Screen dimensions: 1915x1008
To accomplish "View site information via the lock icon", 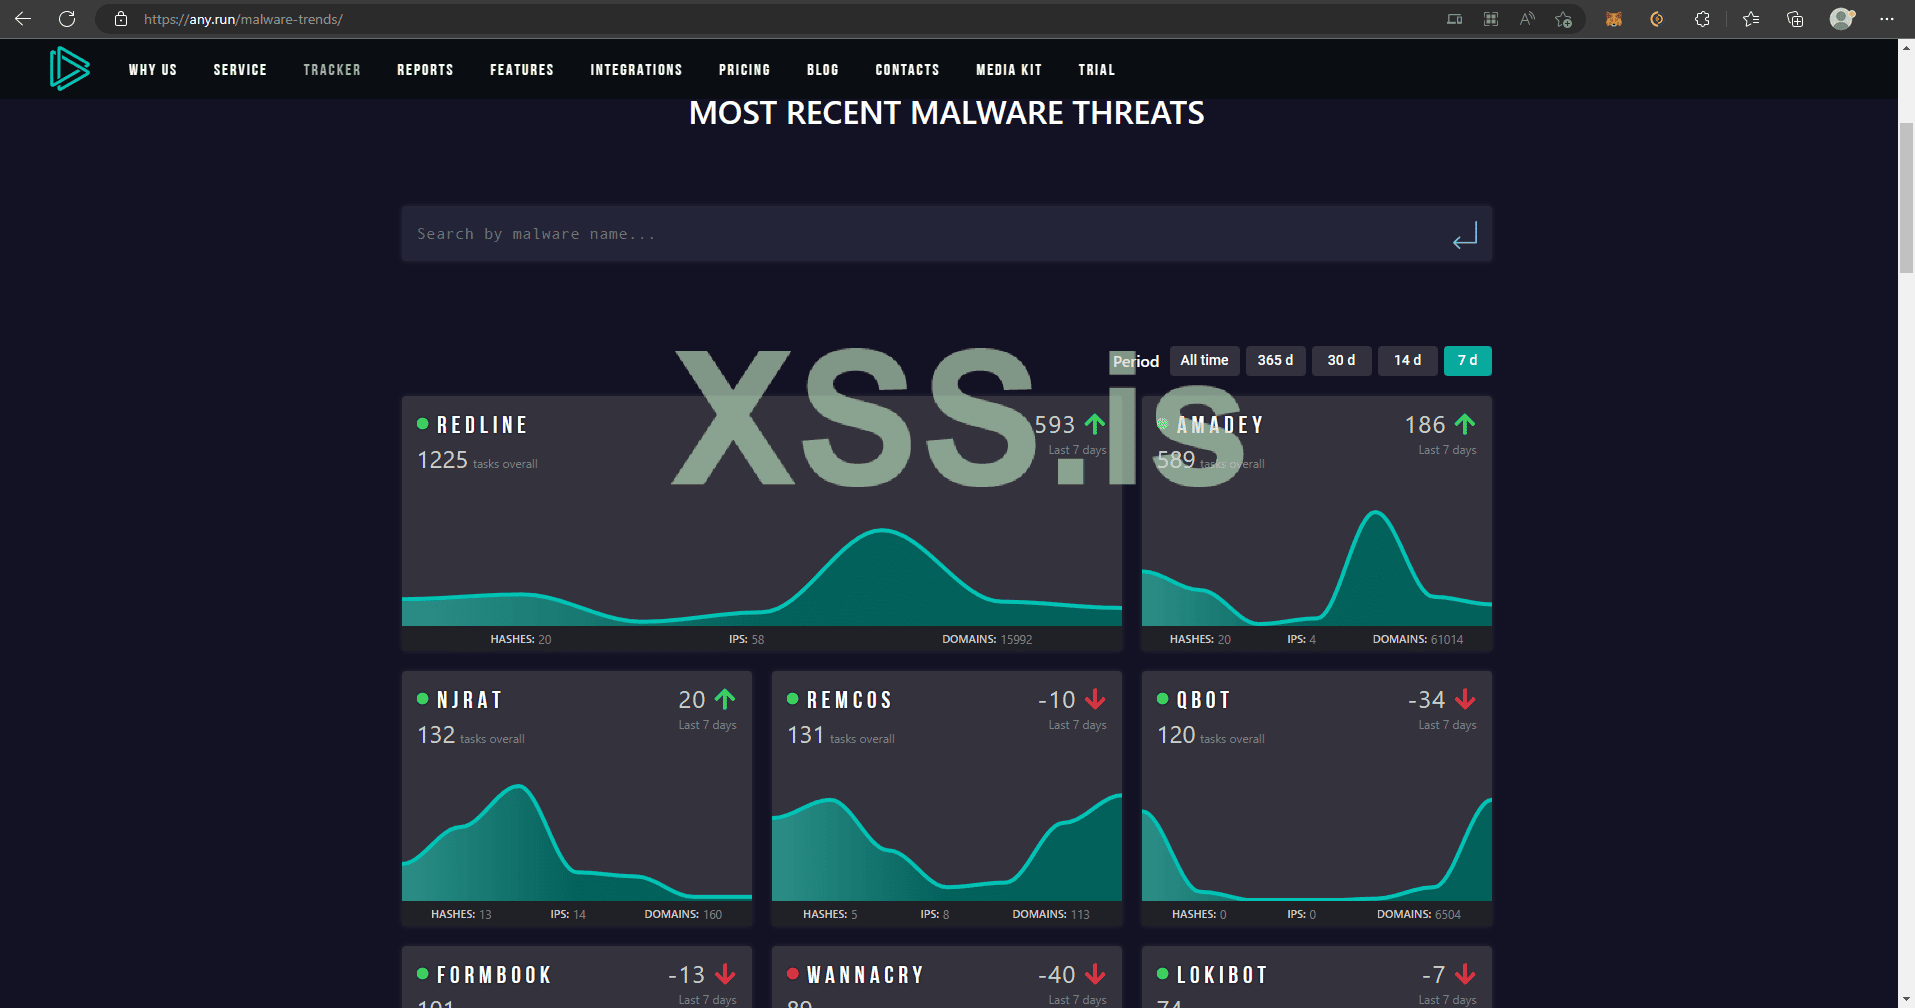I will [x=121, y=19].
